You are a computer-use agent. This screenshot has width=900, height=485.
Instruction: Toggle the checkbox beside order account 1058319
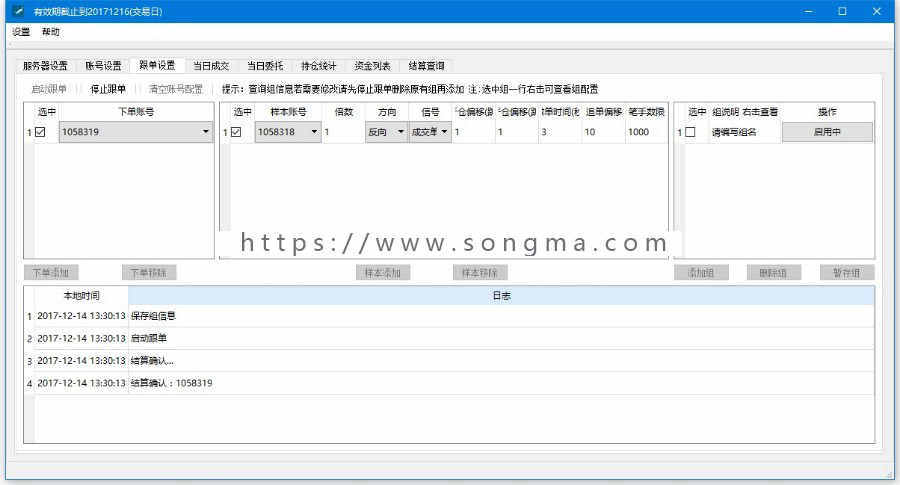[x=40, y=132]
